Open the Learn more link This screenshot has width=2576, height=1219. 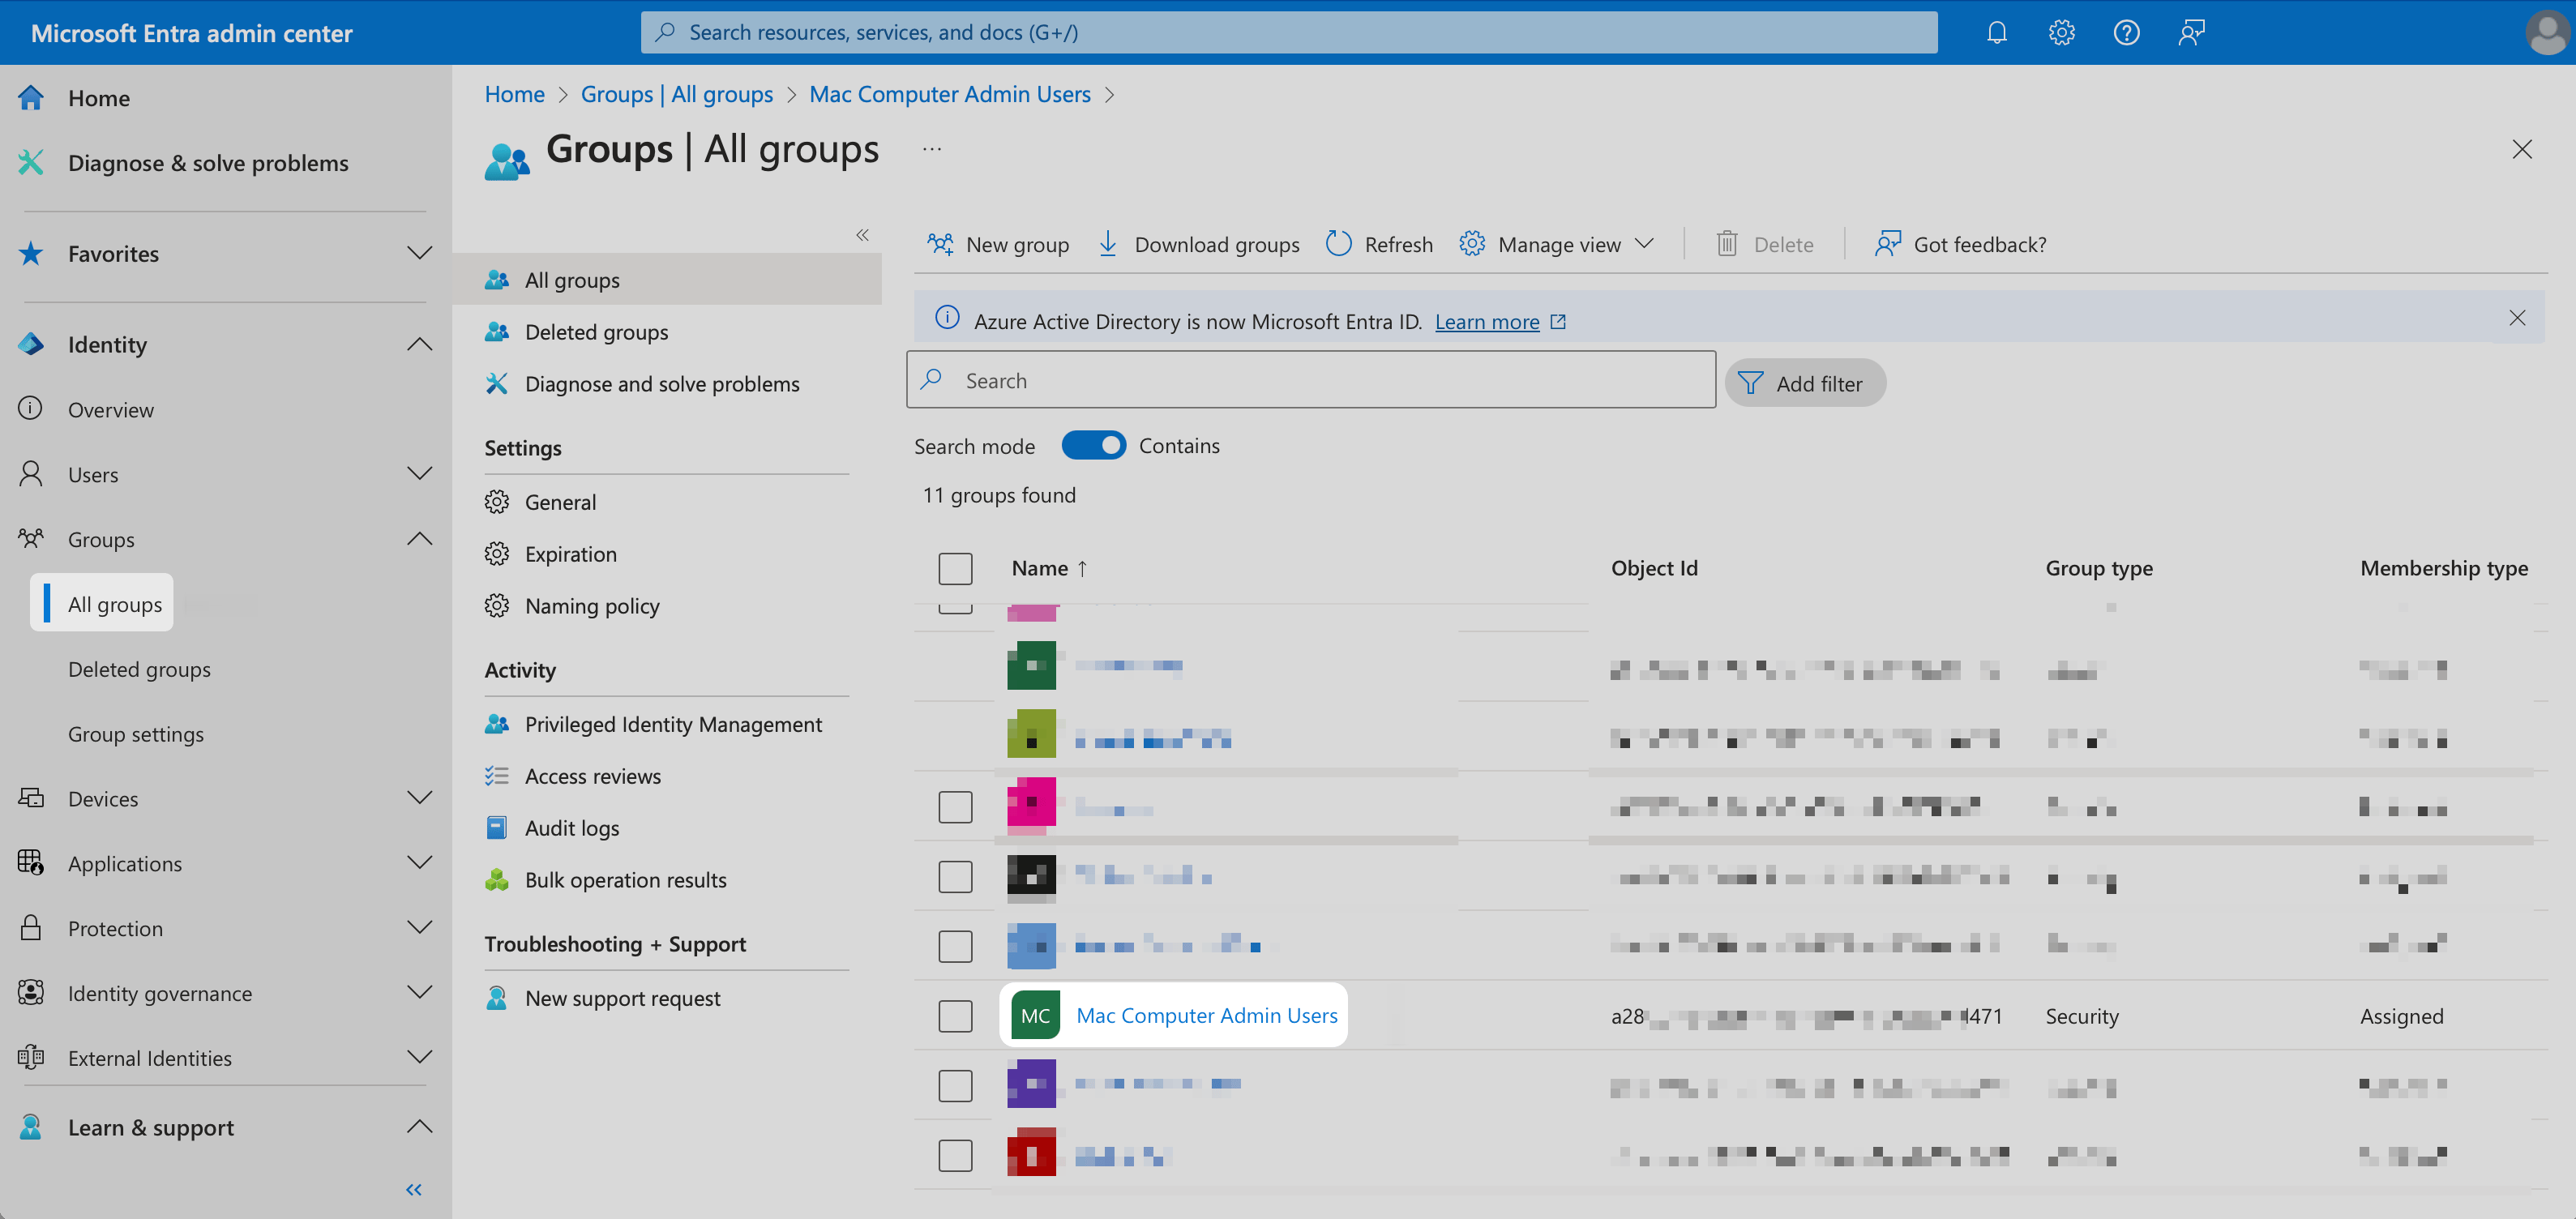tap(1487, 321)
